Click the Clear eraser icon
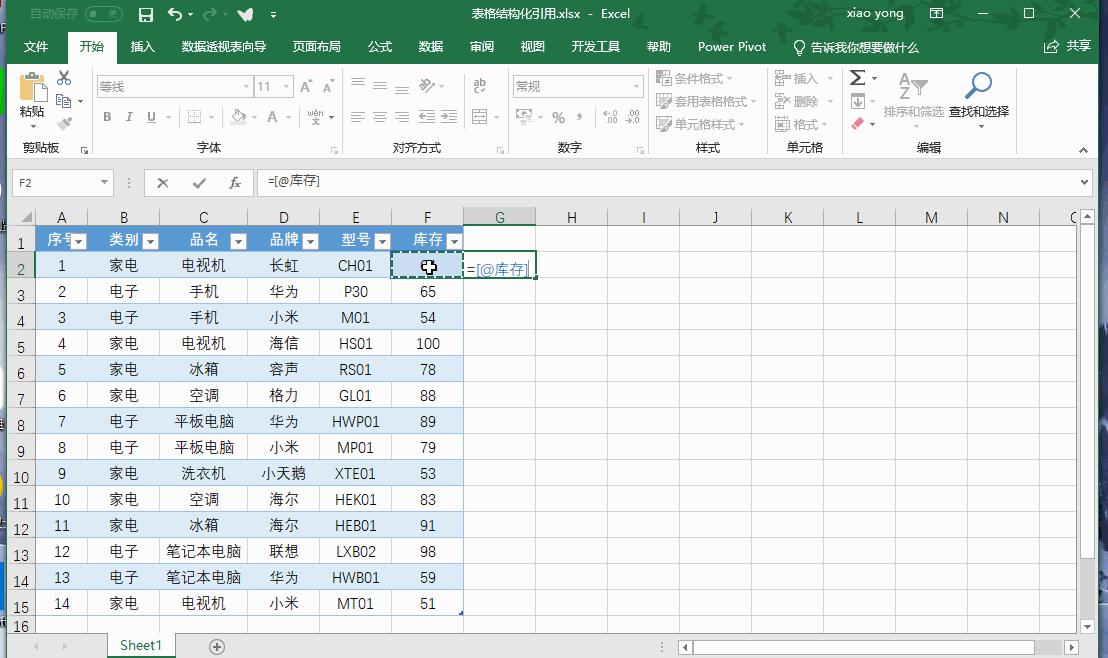The width and height of the screenshot is (1108, 658). [857, 124]
